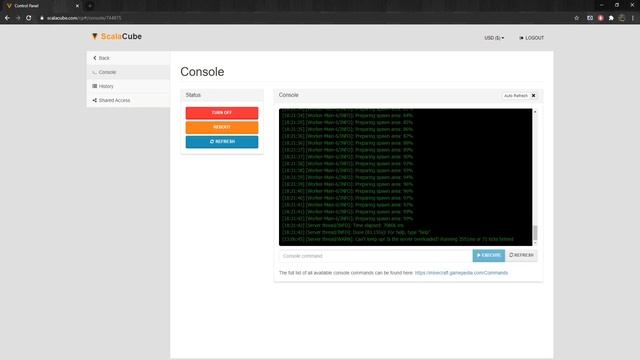Click REFRESH button next to Execute
The image size is (640, 360).
pos(521,255)
